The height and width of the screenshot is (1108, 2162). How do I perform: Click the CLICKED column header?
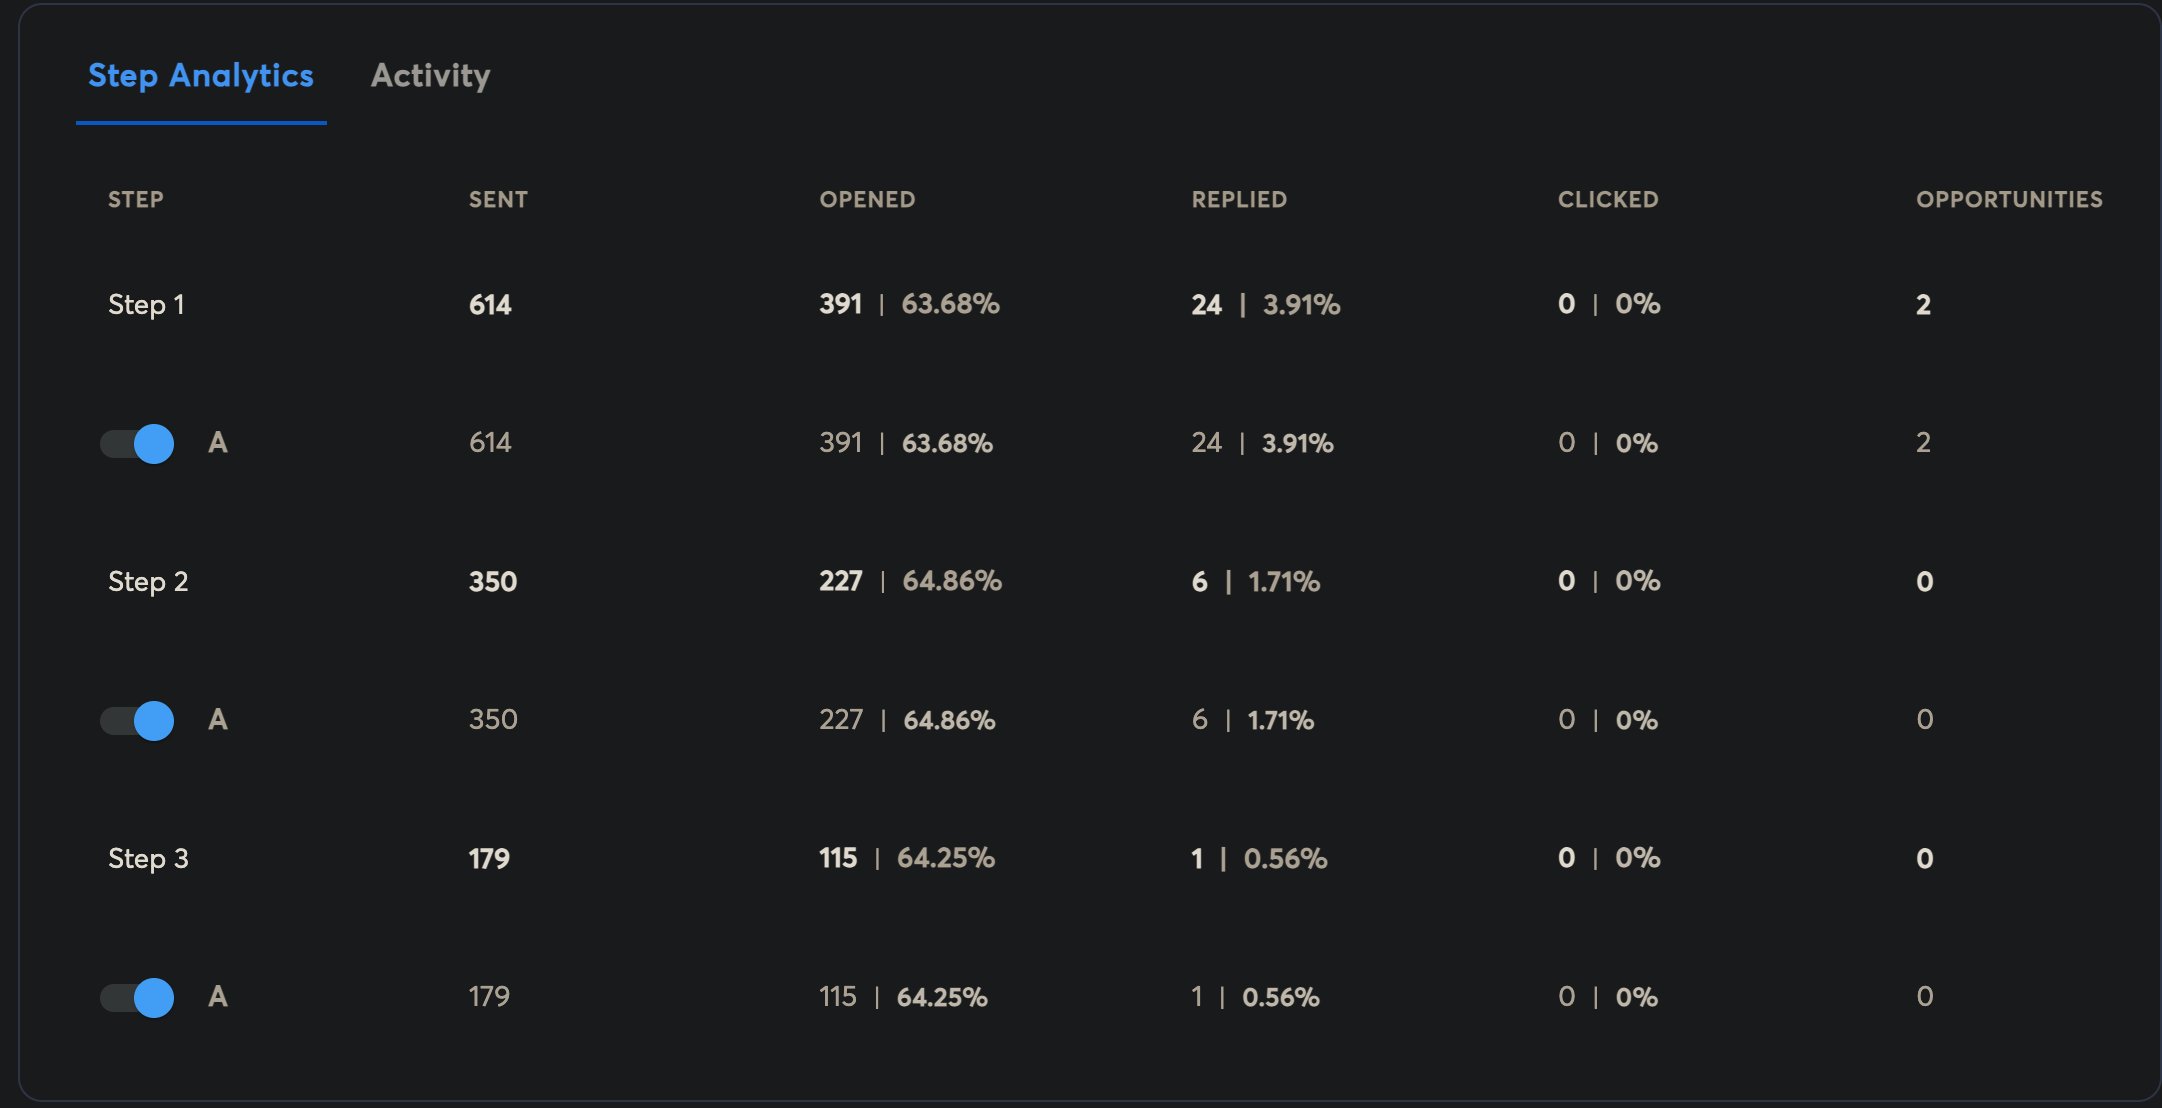coord(1608,200)
